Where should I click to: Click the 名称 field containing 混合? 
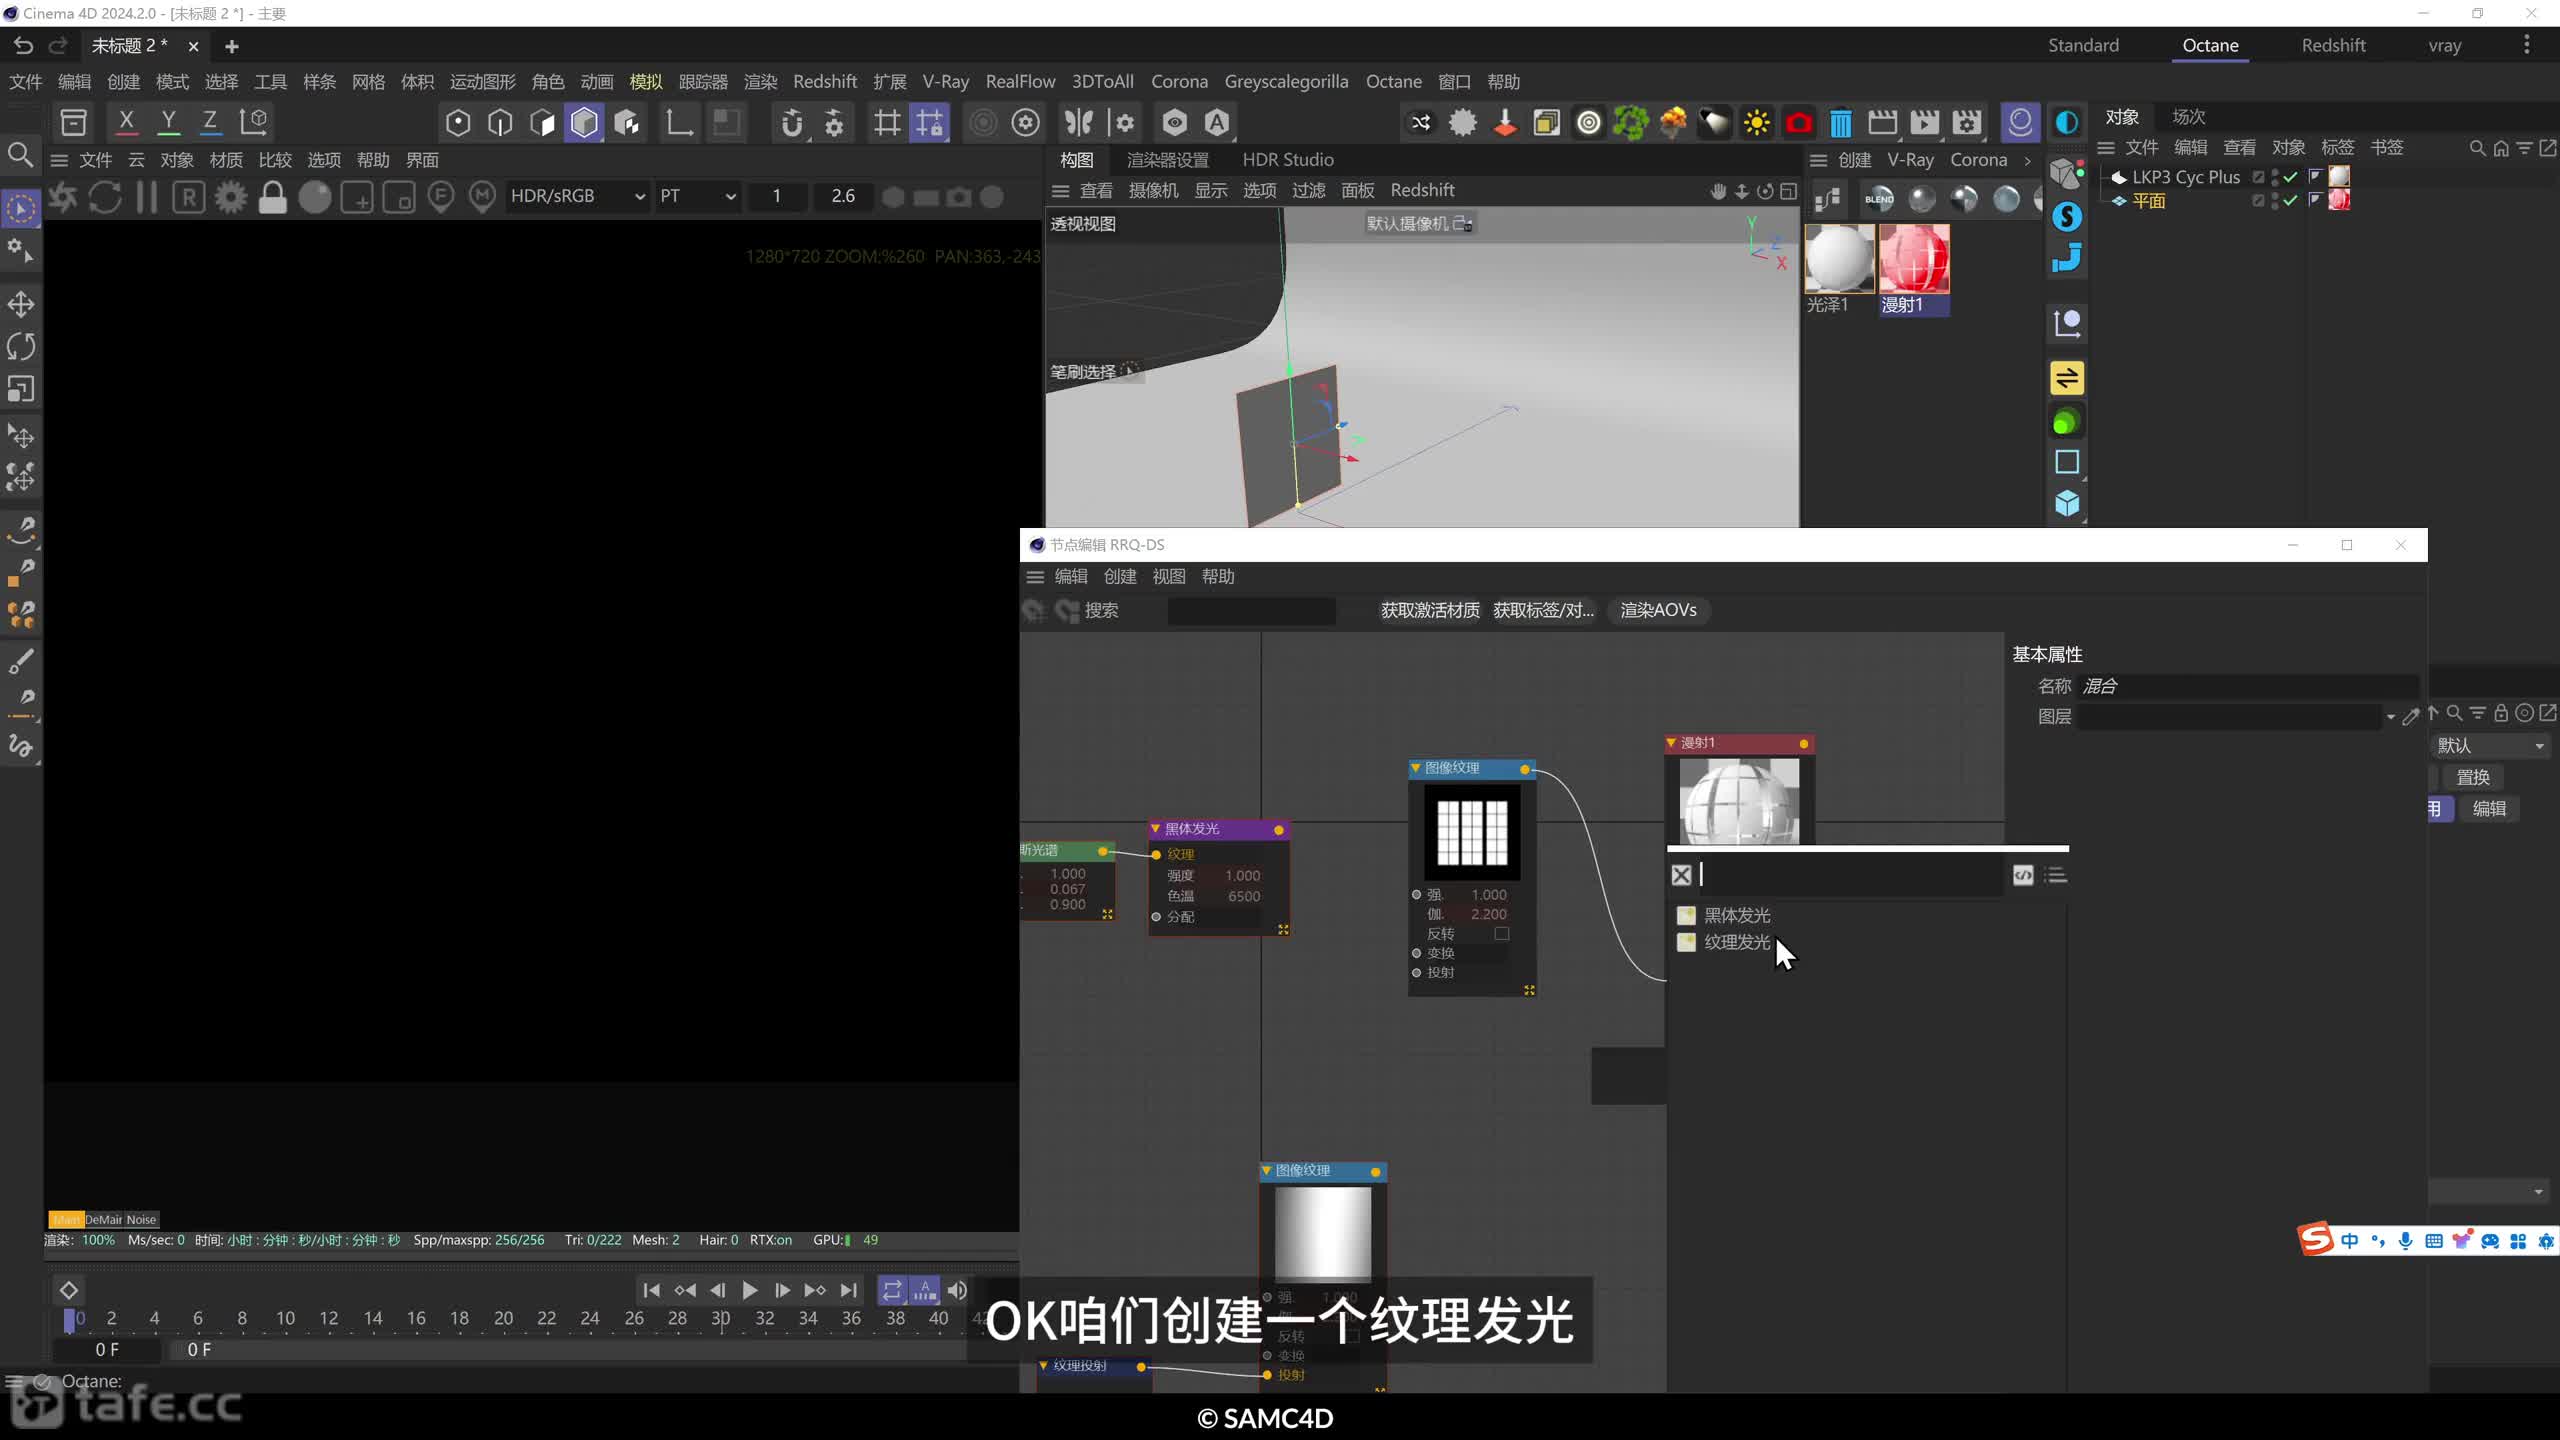tap(2248, 686)
